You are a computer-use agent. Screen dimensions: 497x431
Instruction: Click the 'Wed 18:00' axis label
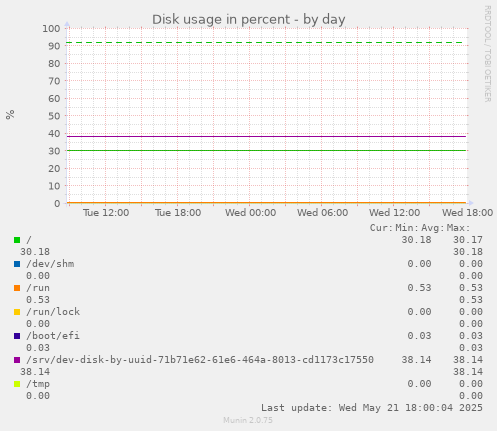tap(467, 213)
